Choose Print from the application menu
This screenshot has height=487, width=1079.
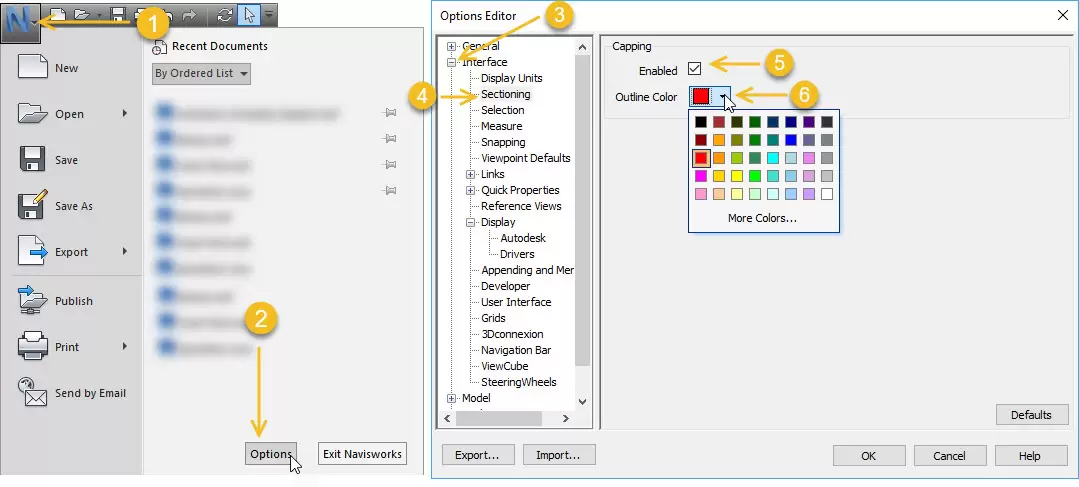[66, 347]
